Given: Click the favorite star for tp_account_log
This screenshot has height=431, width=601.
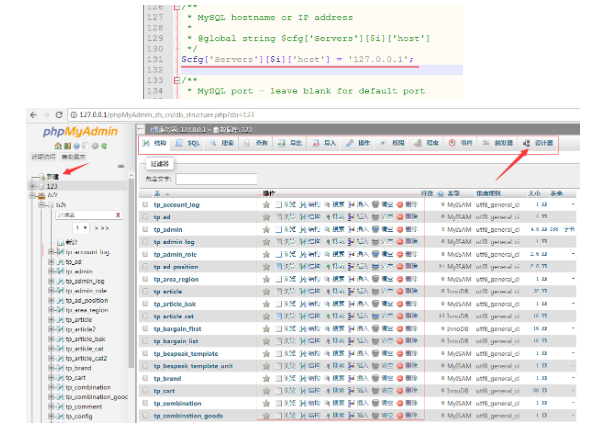Looking at the screenshot, I should click(x=266, y=205).
